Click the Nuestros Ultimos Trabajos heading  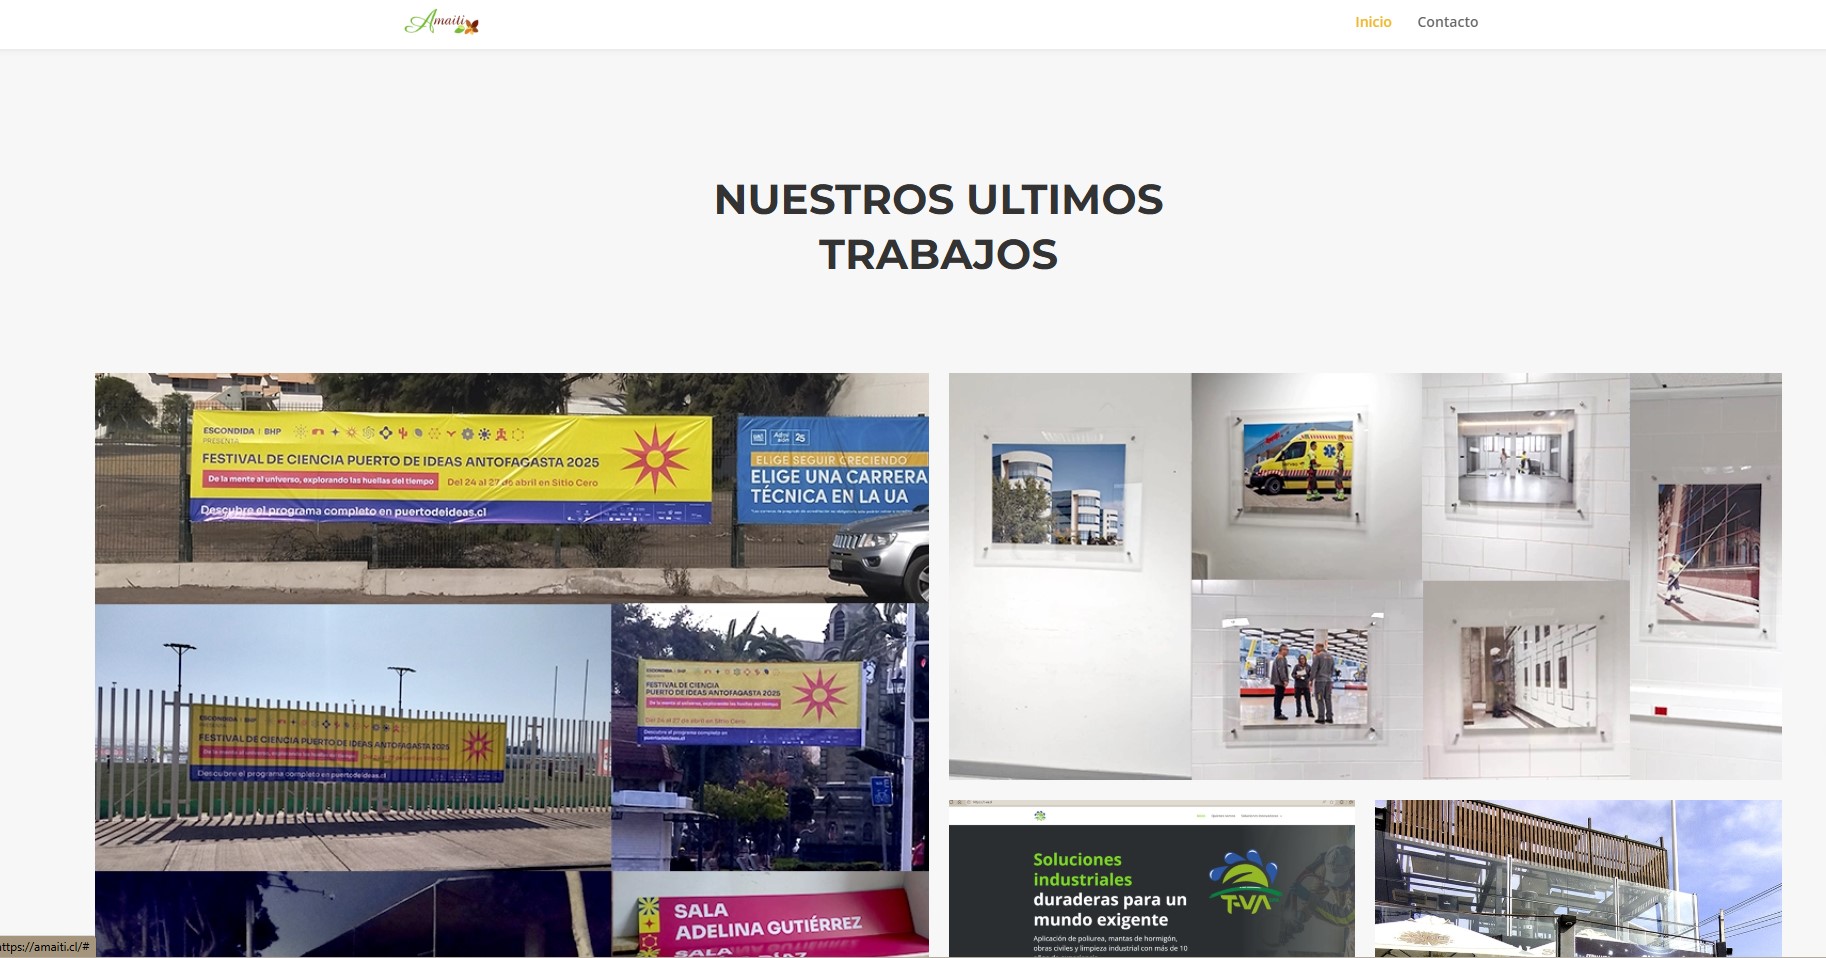[938, 227]
